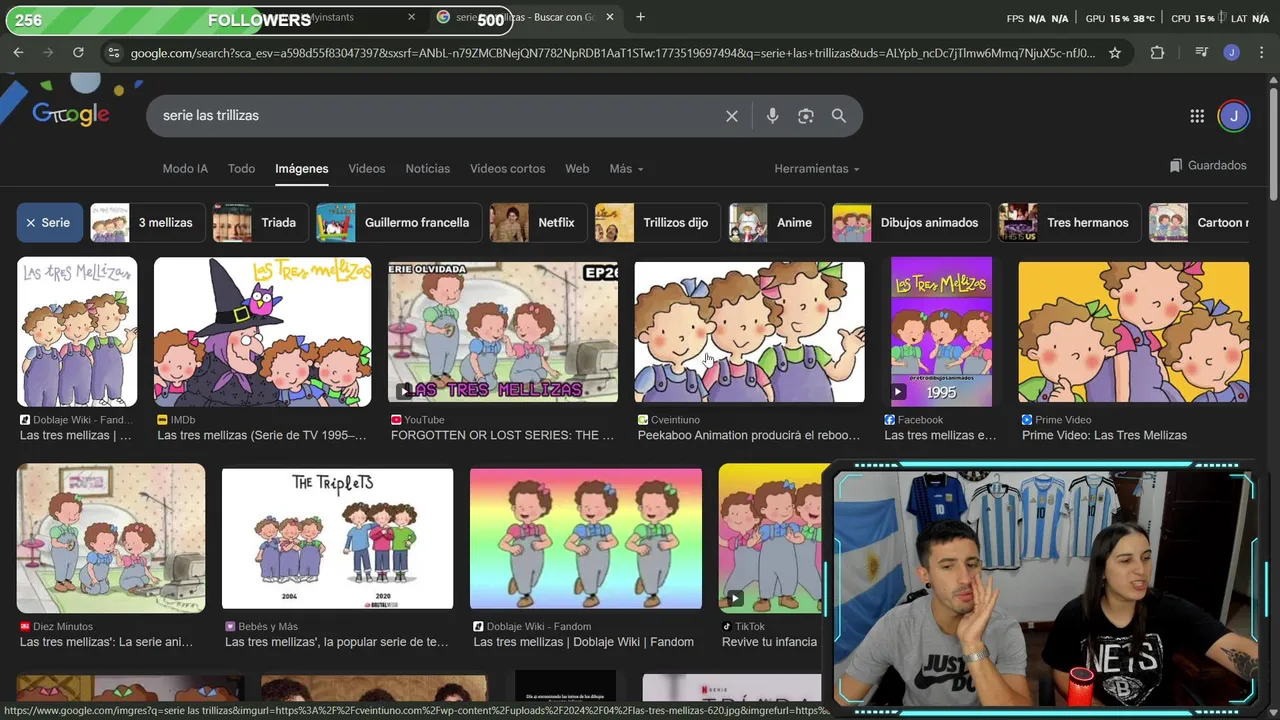Select the Triada filter chip
The image size is (1280, 720).
pyautogui.click(x=261, y=223)
